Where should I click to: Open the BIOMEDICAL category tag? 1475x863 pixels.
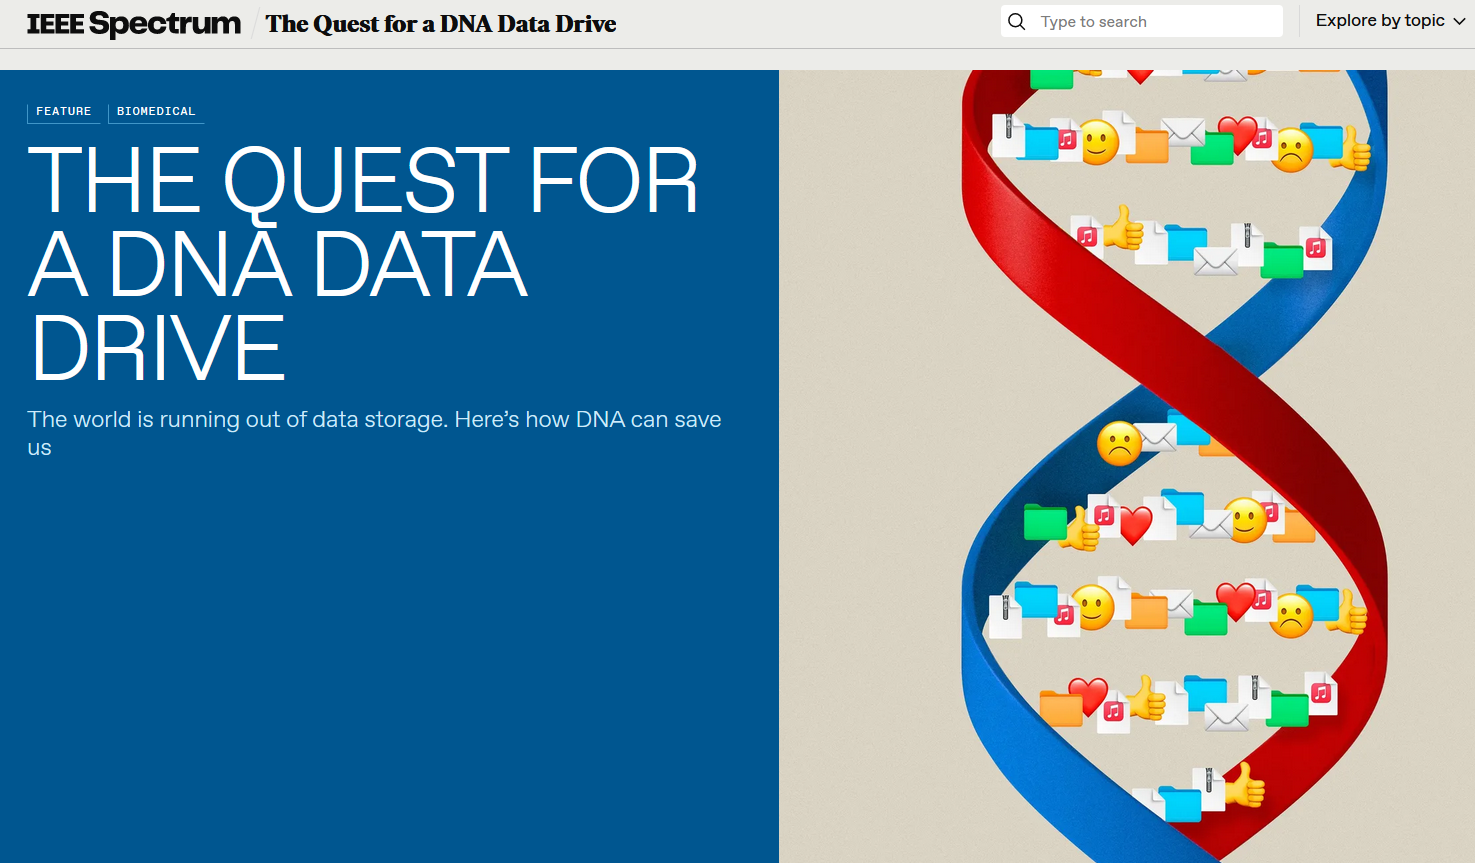coord(156,111)
